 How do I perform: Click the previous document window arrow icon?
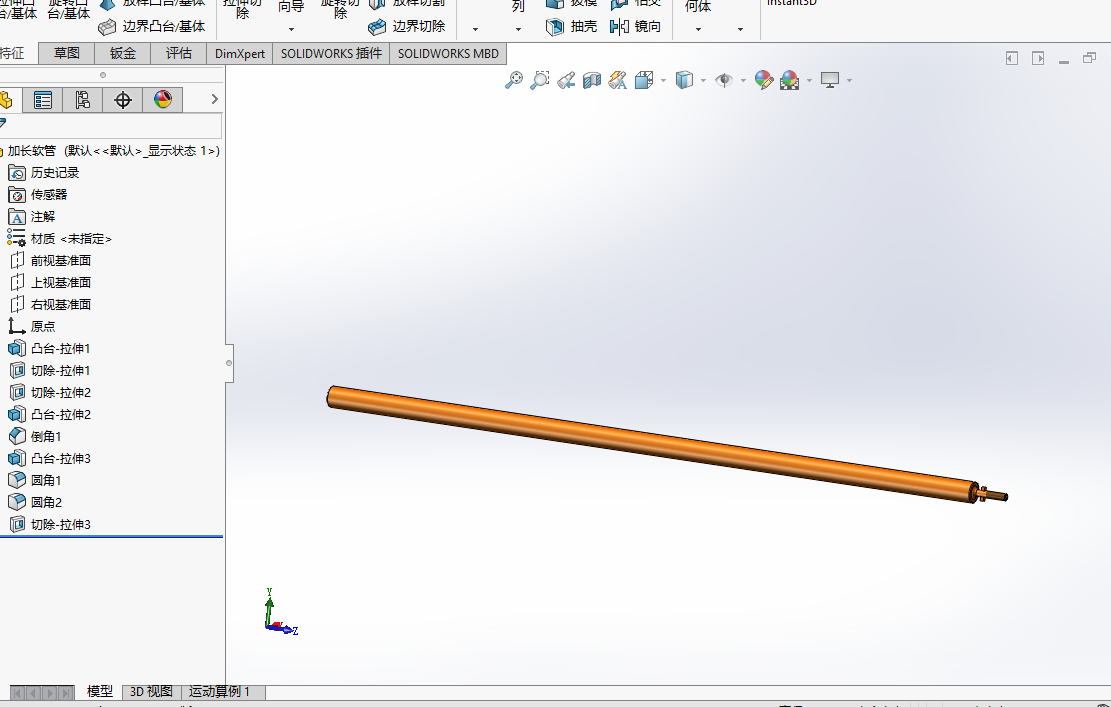point(1012,58)
